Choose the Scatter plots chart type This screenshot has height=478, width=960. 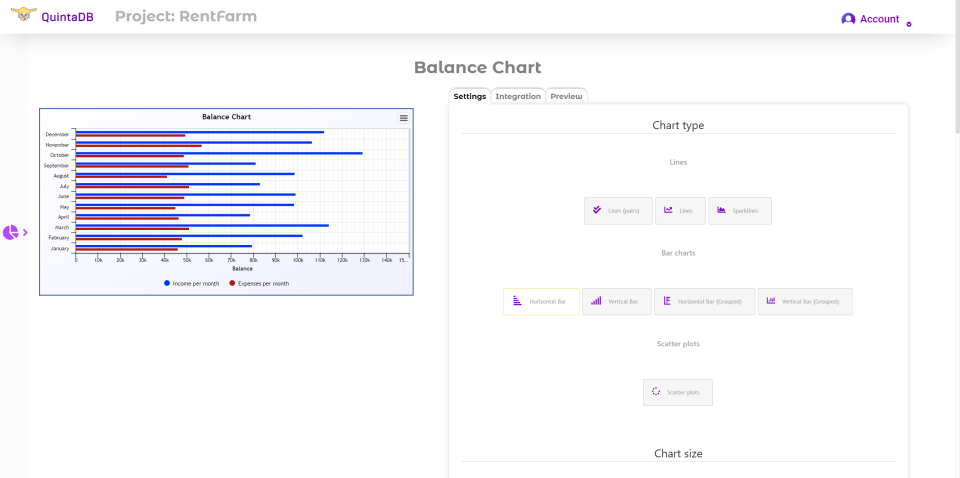[677, 392]
